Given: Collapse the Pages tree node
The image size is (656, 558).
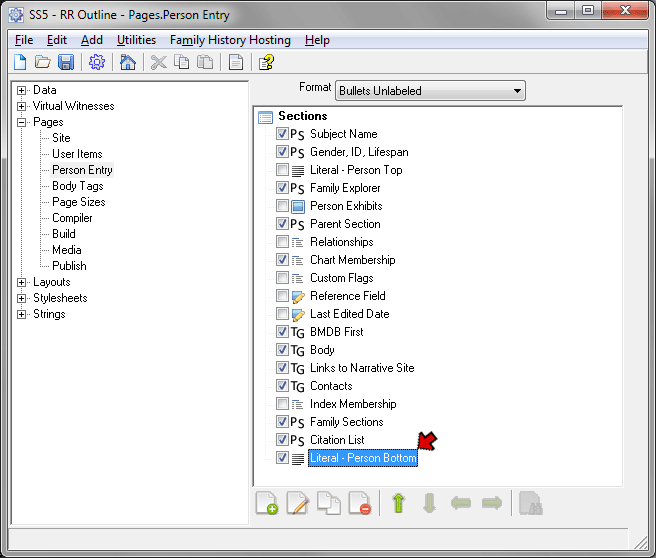Looking at the screenshot, I should 22,122.
